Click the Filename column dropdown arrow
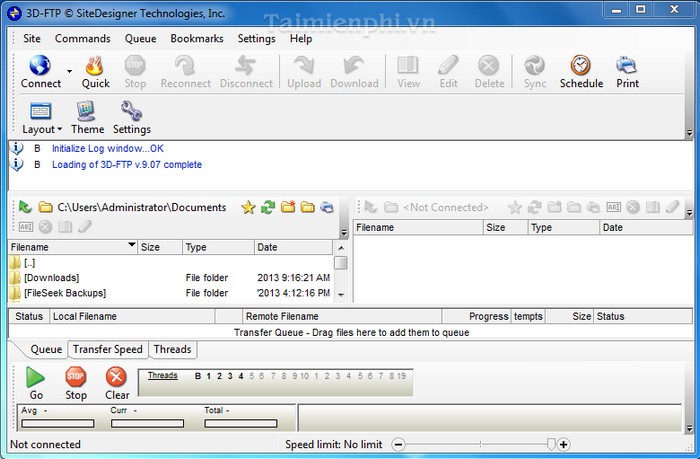Viewport: 700px width, 459px height. (x=131, y=246)
